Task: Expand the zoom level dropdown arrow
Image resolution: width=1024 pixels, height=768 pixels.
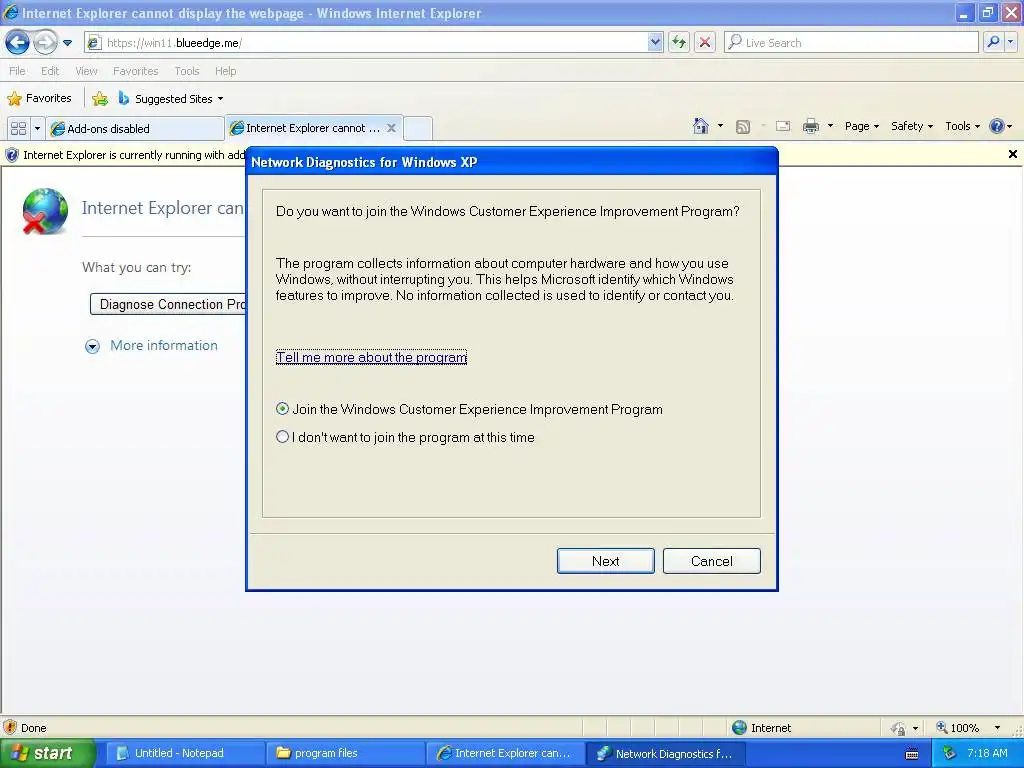Action: point(997,728)
